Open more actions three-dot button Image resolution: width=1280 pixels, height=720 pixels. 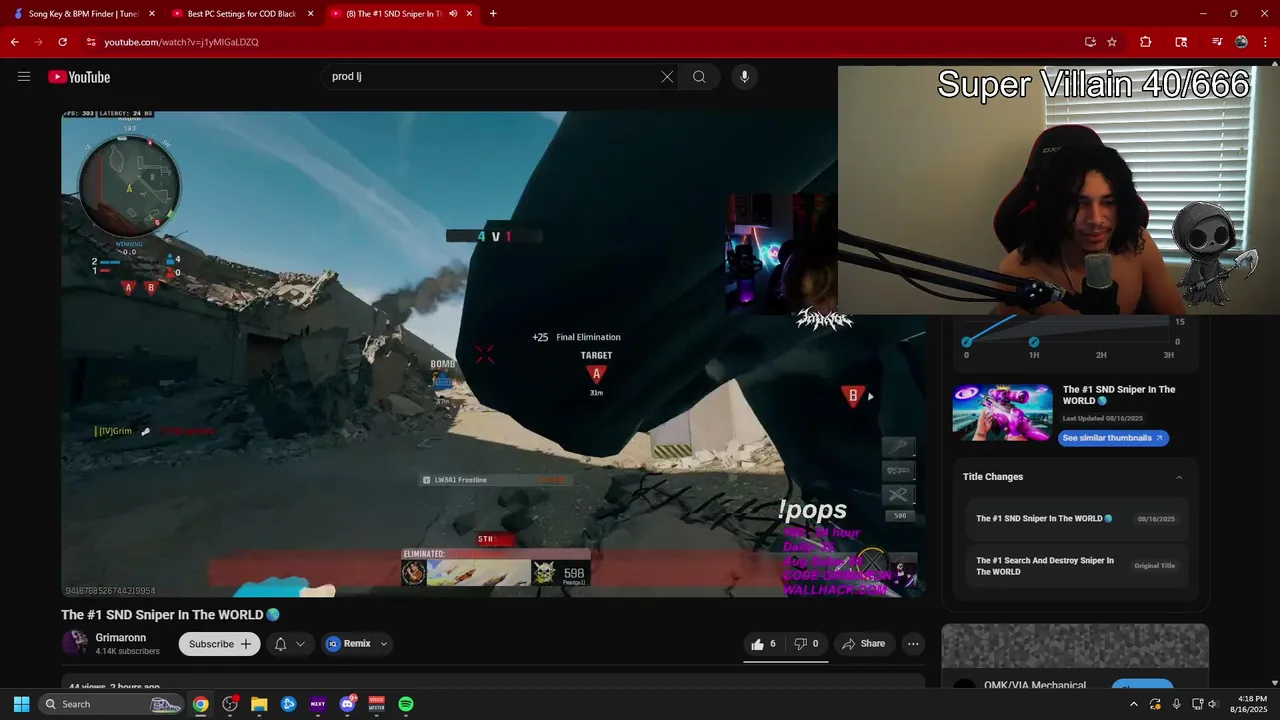tap(913, 644)
